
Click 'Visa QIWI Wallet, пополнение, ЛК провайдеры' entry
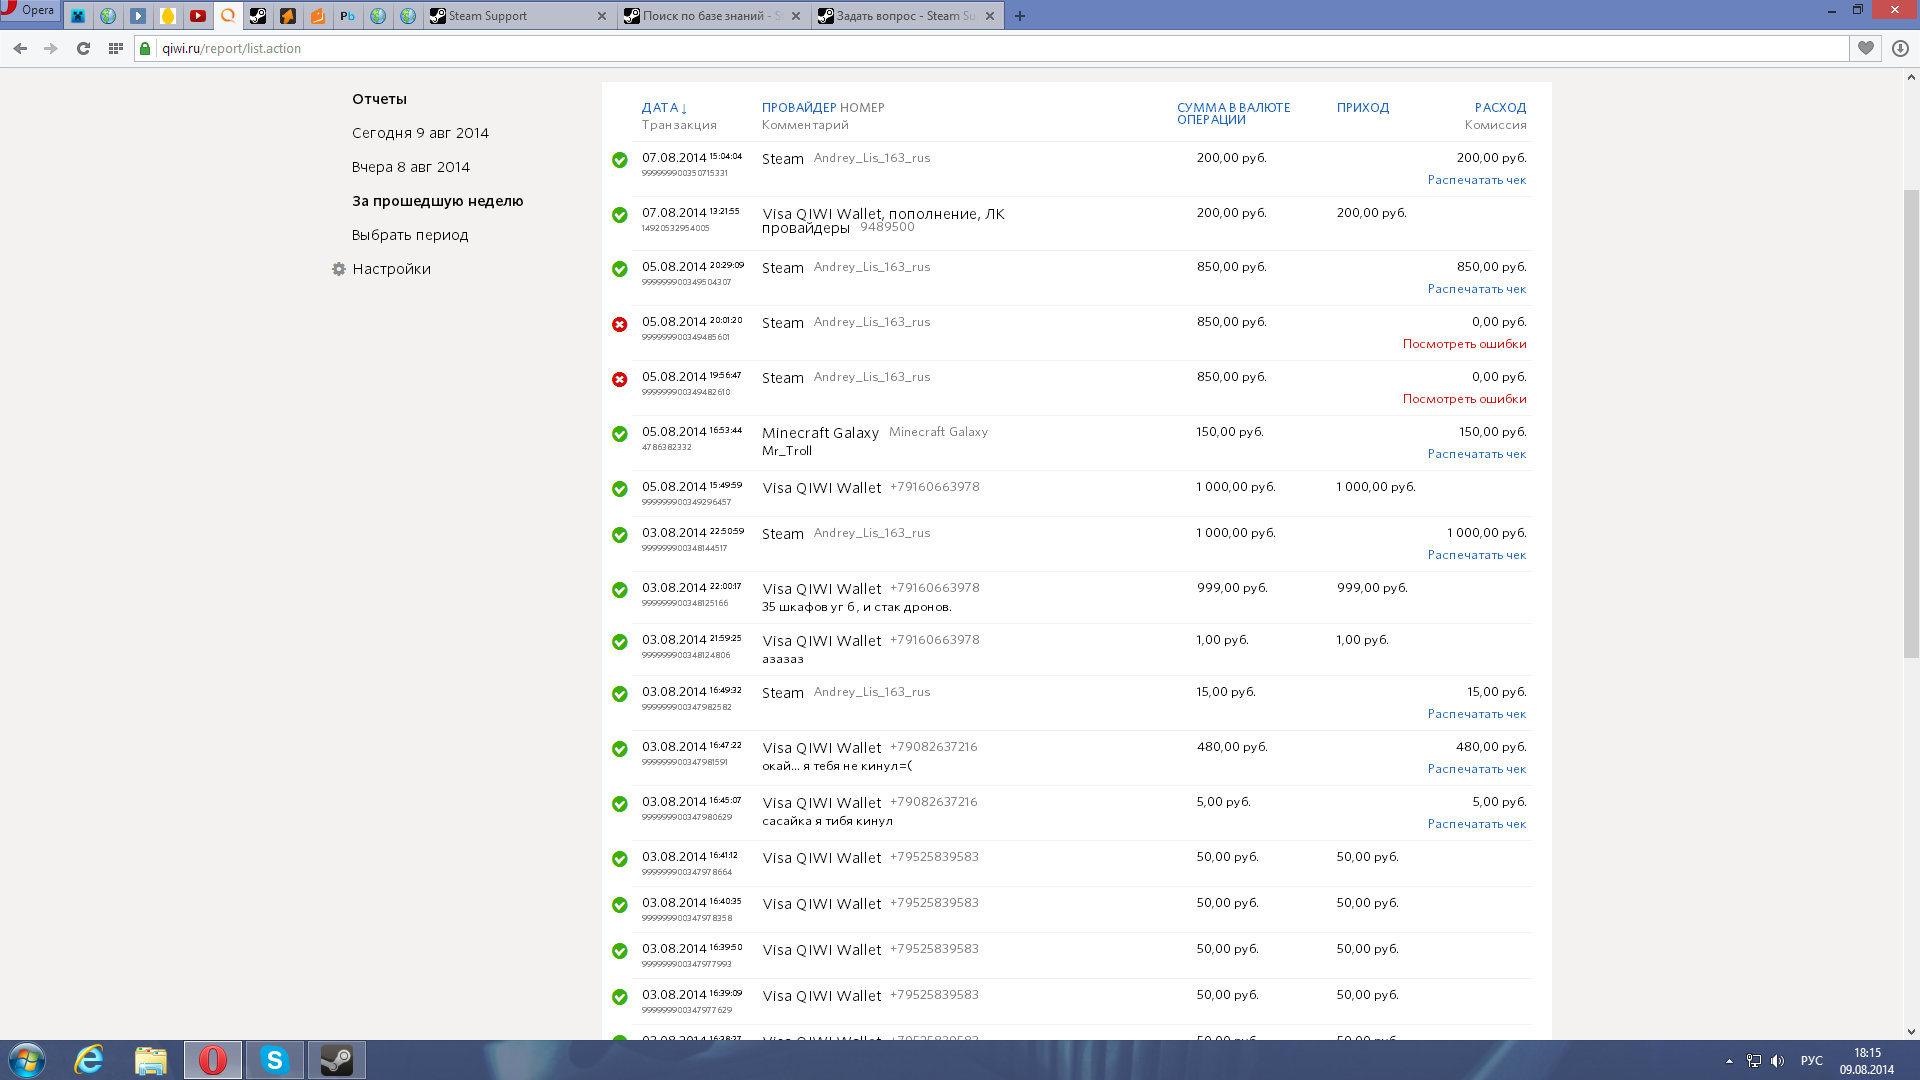click(883, 221)
